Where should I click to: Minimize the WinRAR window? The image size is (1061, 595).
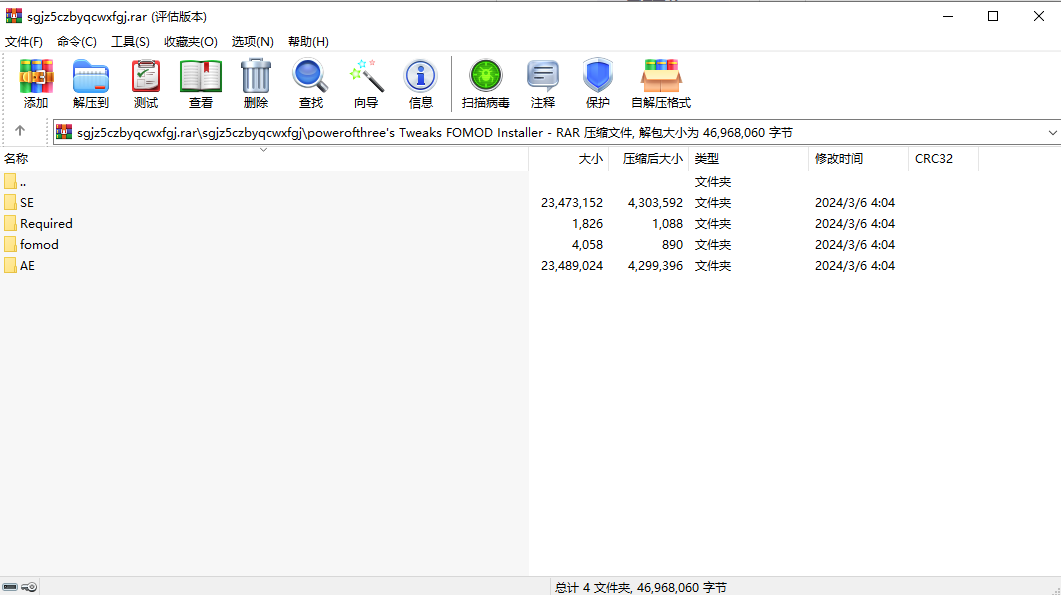coord(948,16)
